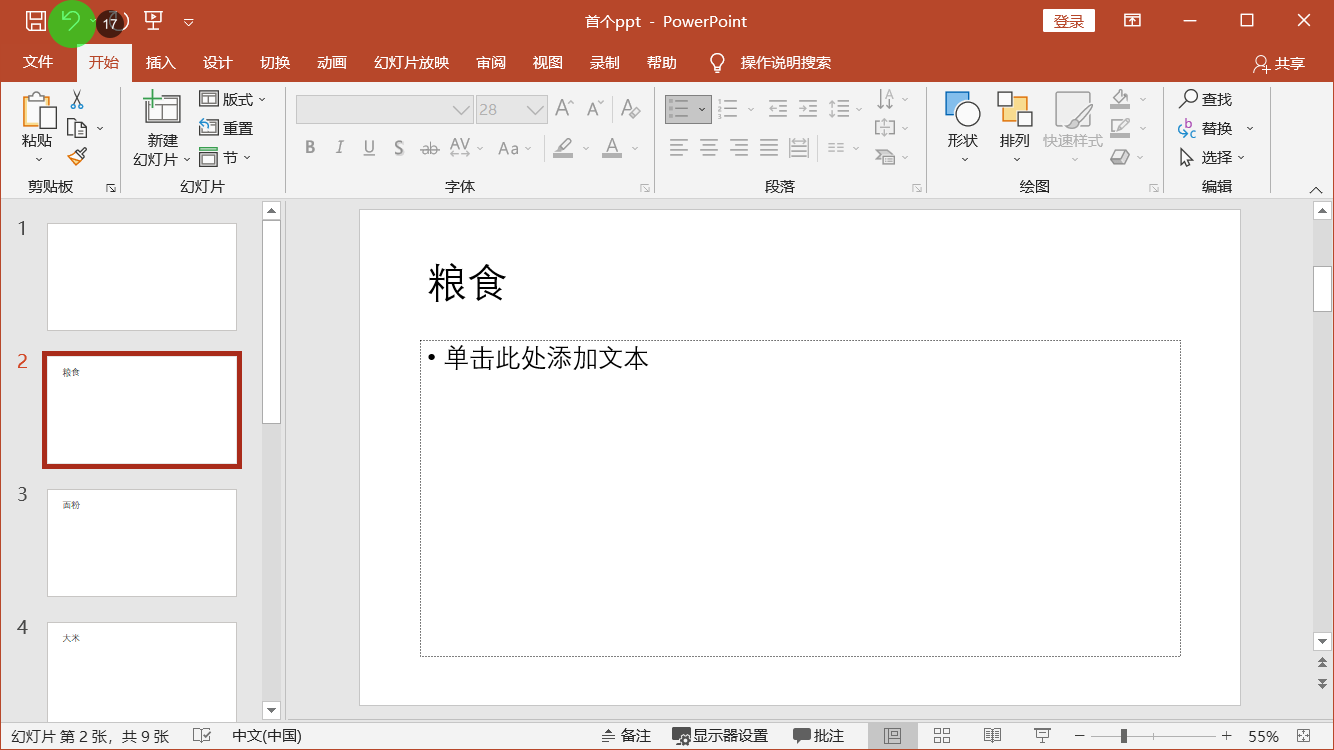Click the Save icon in quick access toolbar
1334x750 pixels.
[35, 21]
